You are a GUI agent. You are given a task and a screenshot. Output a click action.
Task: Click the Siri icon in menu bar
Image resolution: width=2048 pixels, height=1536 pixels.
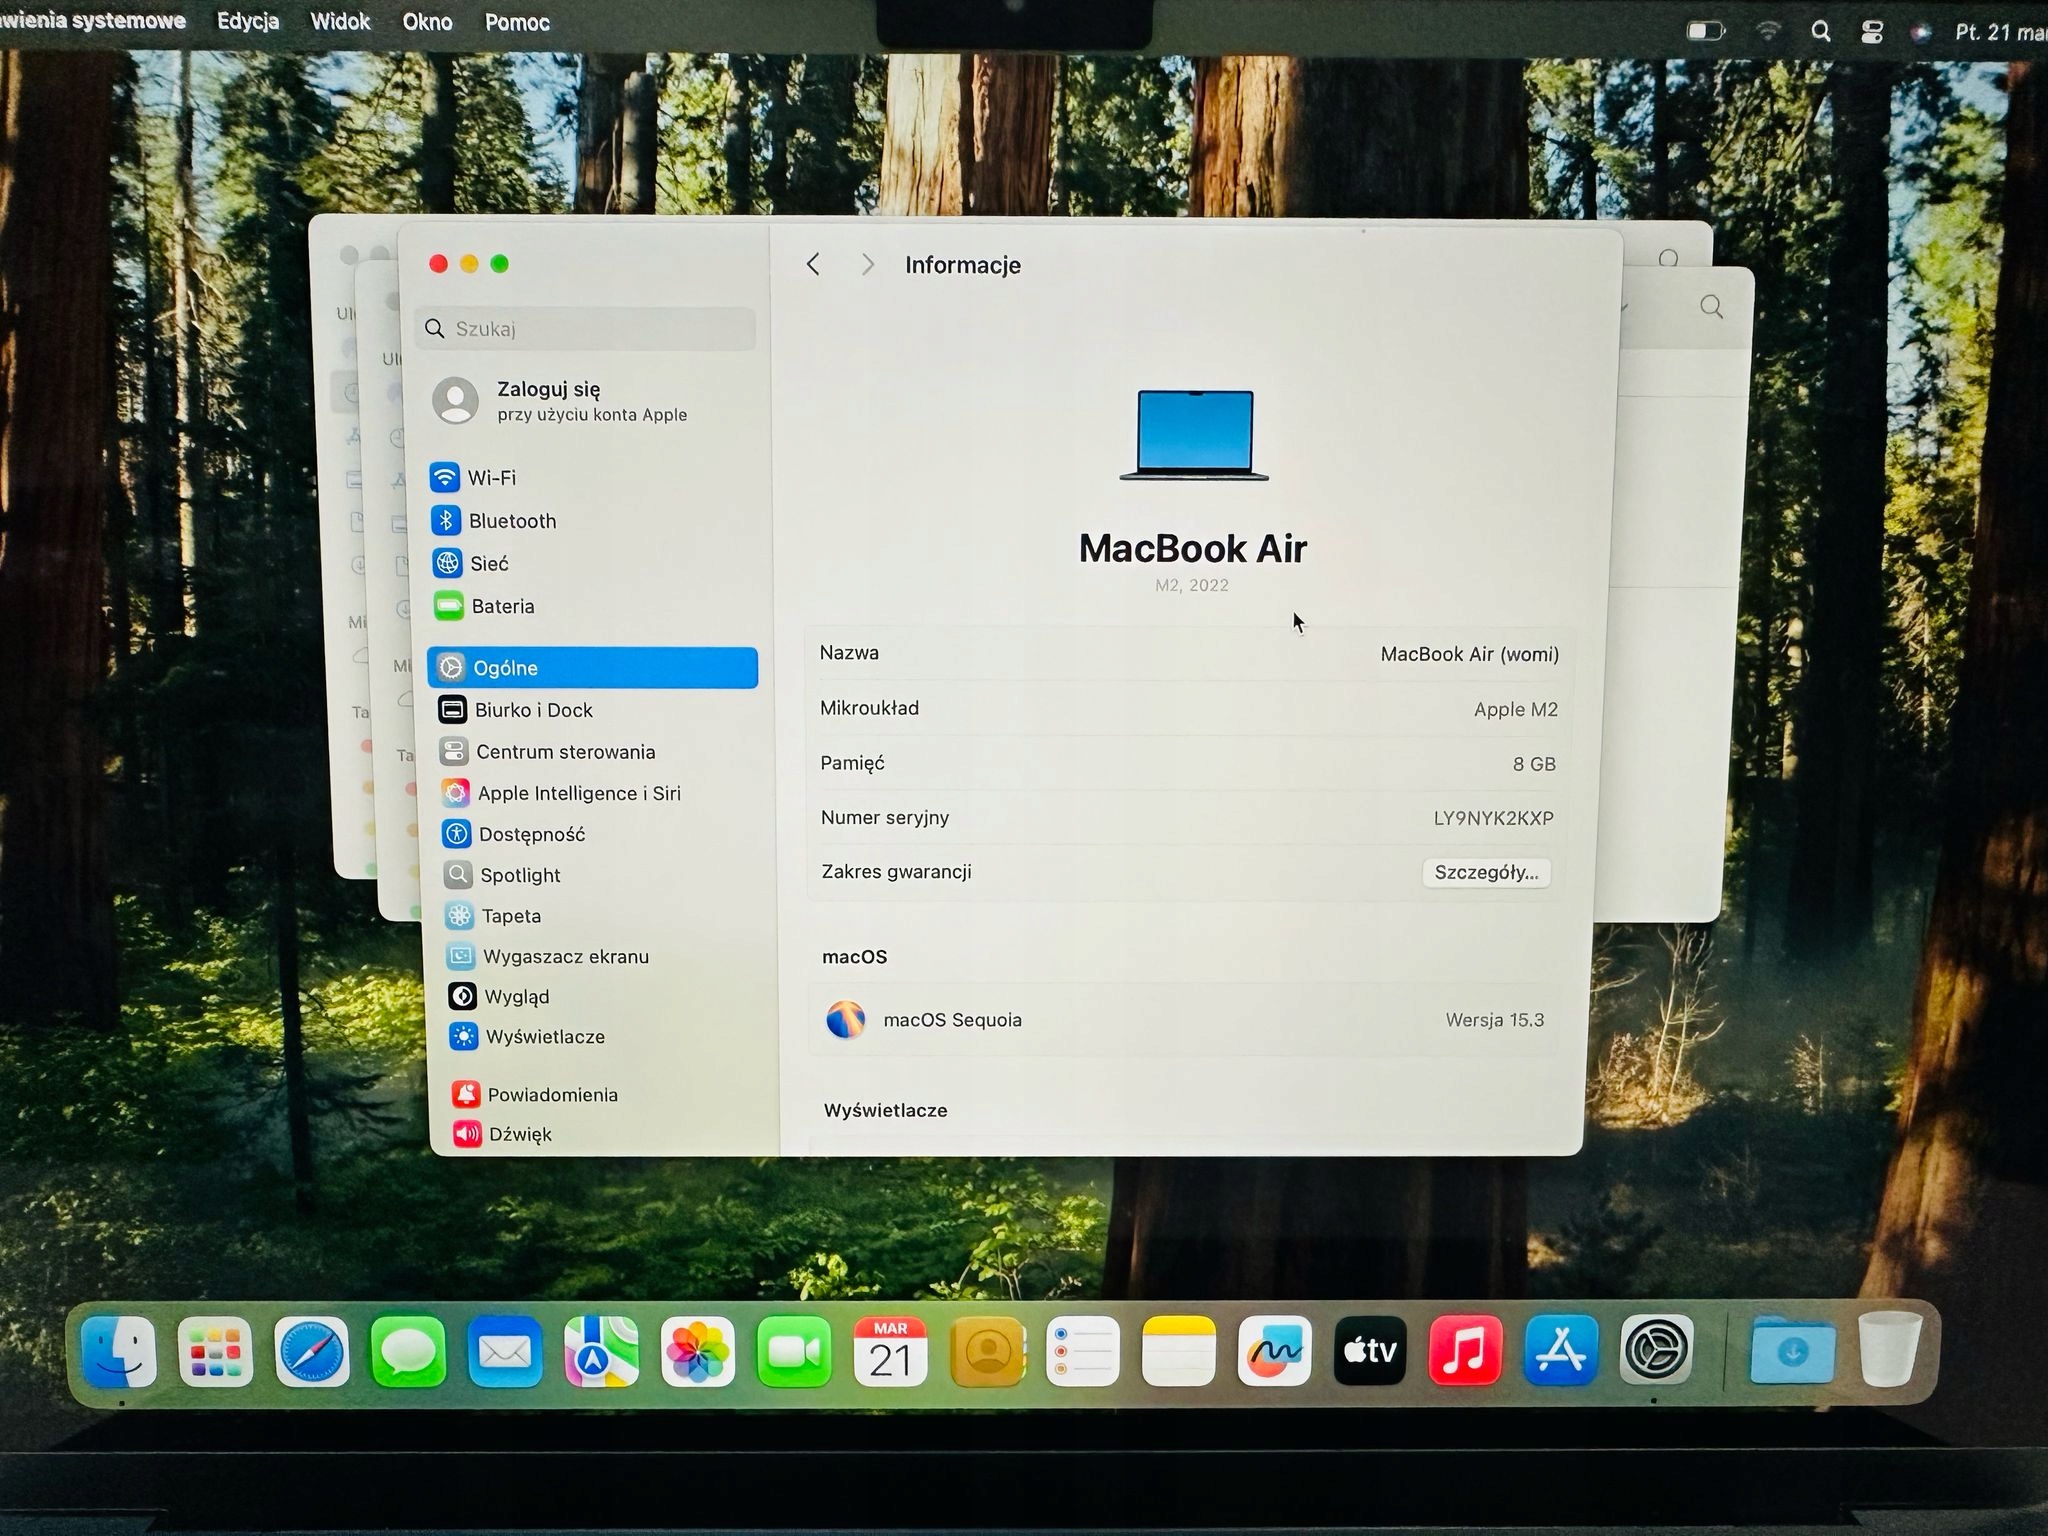1921,33
